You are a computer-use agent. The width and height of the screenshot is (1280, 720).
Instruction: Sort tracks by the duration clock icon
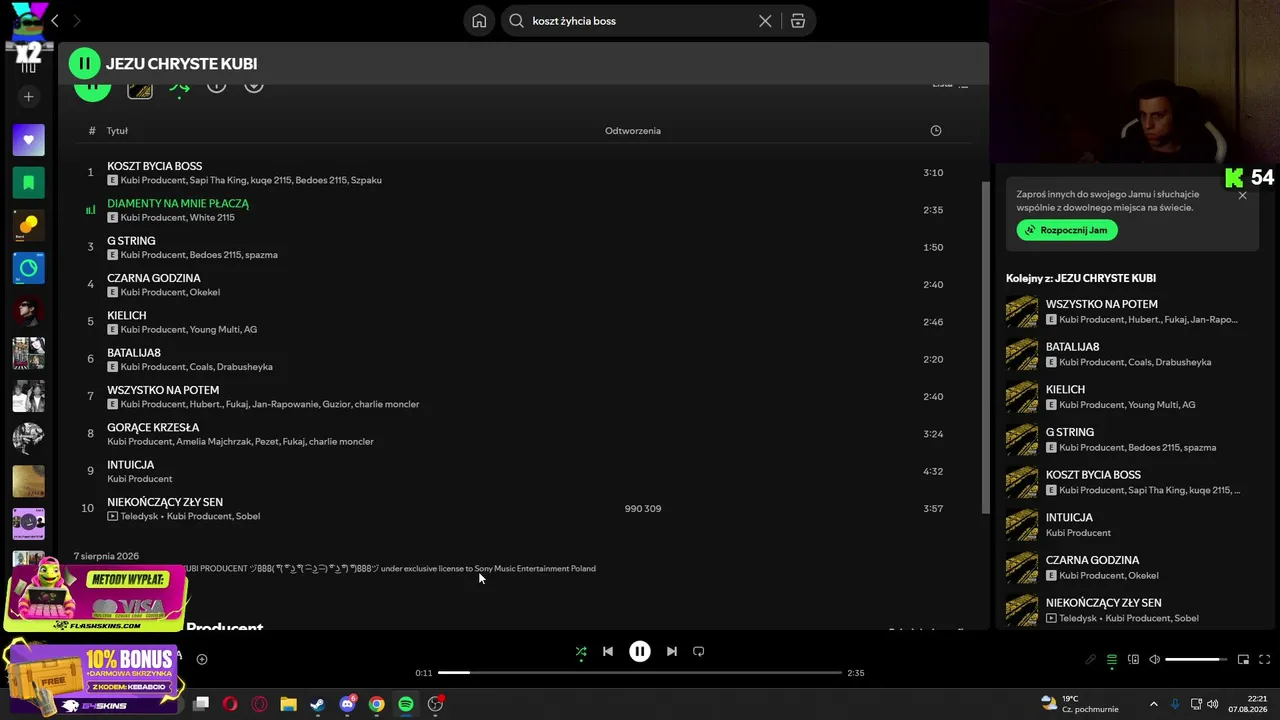pyautogui.click(x=936, y=131)
